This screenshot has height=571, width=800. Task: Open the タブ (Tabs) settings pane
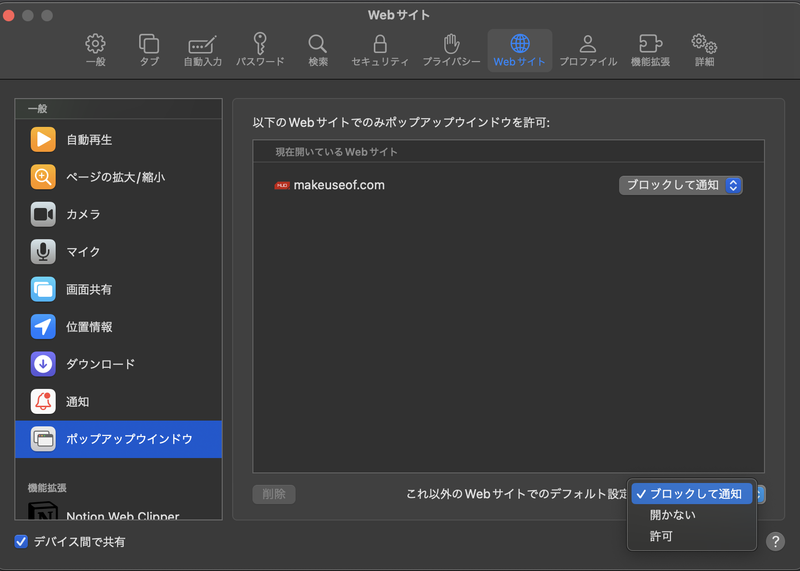[149, 51]
